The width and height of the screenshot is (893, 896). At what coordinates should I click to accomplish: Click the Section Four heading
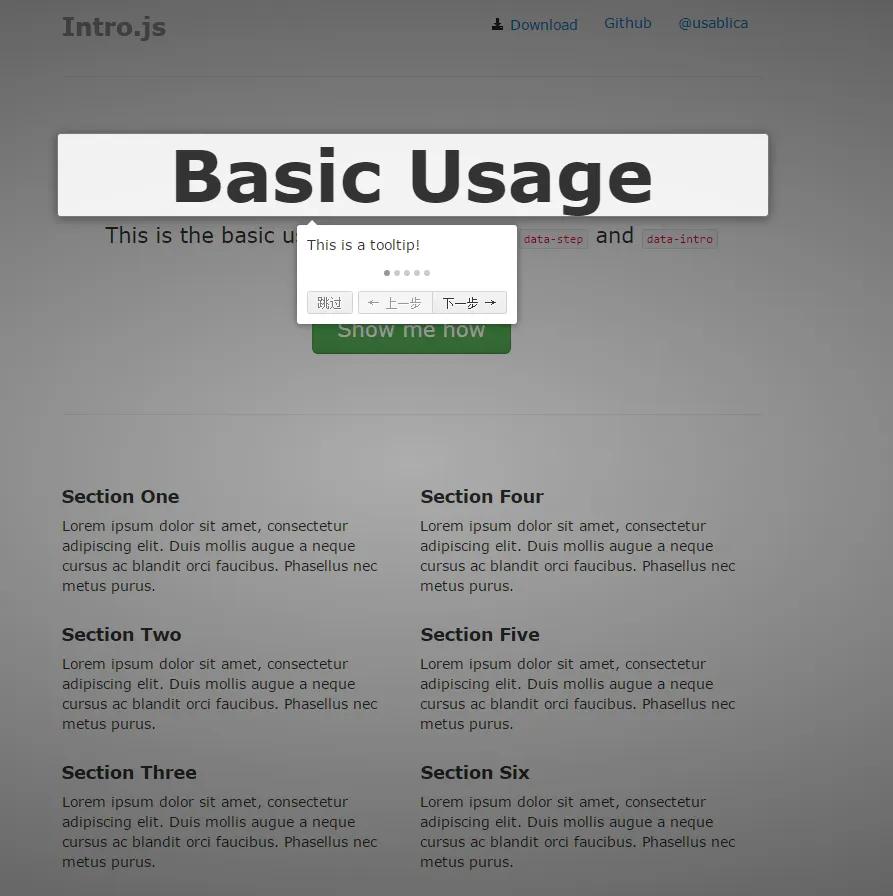pos(482,497)
